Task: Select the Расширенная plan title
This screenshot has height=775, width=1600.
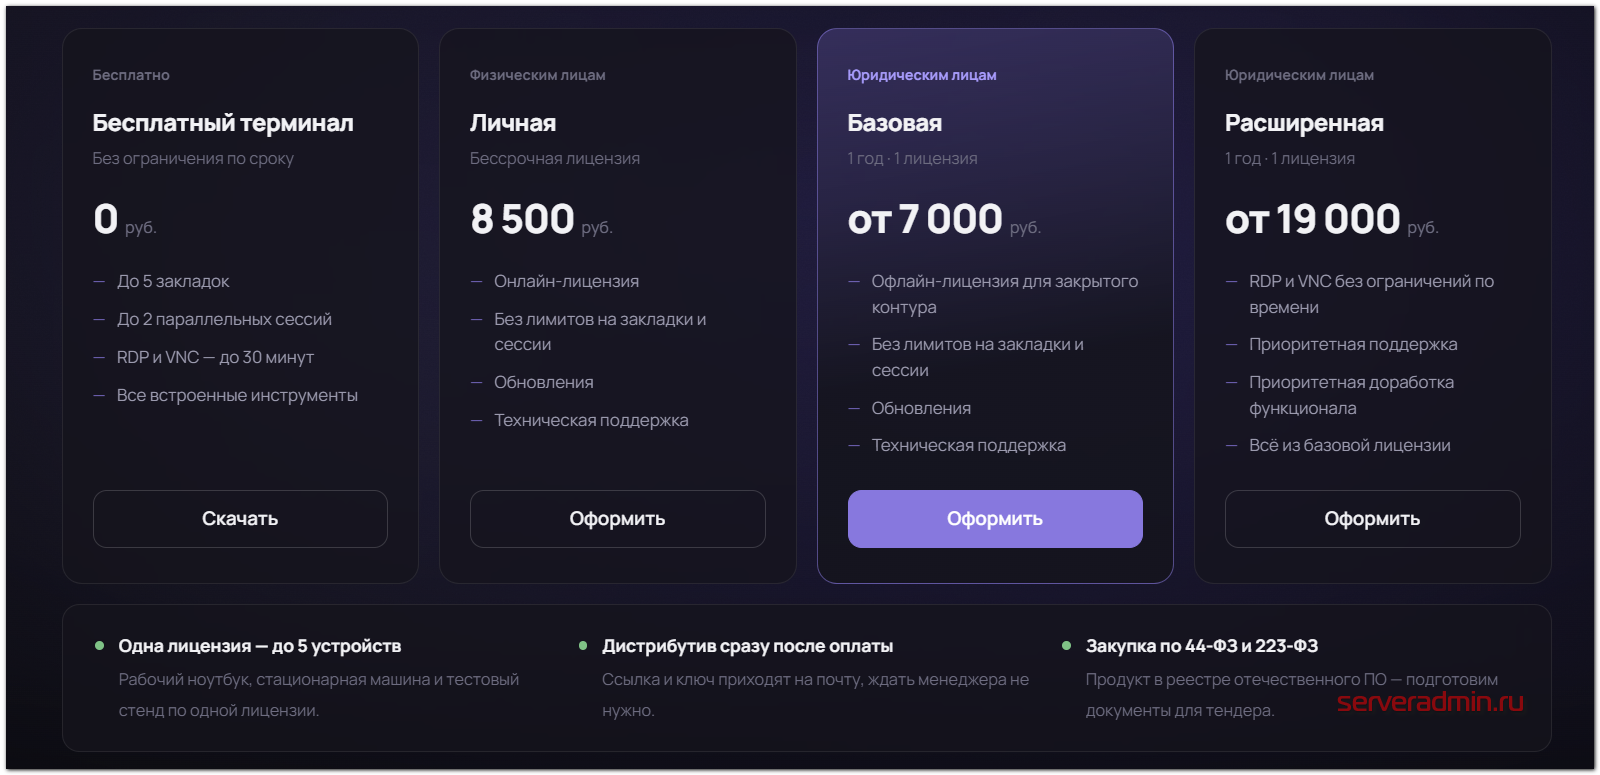Action: (x=1304, y=123)
